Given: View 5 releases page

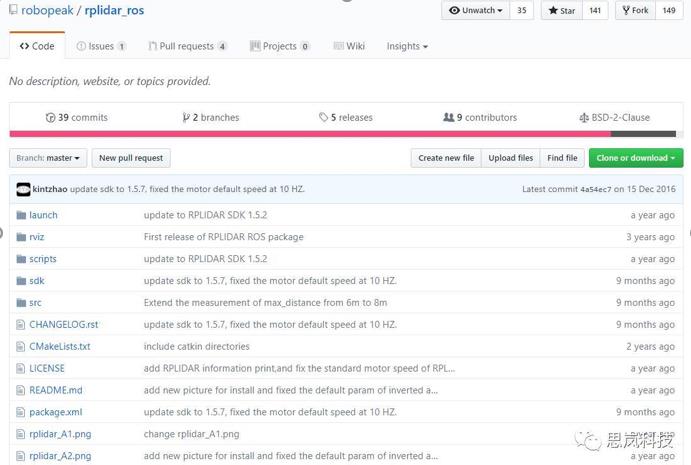Looking at the screenshot, I should [x=346, y=117].
